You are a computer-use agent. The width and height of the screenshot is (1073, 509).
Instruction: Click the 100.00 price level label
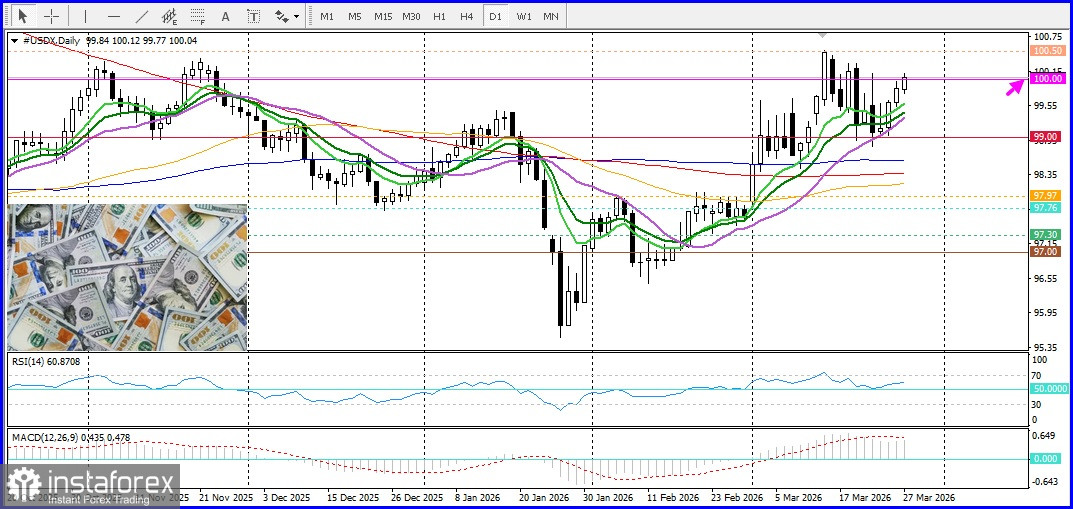(1047, 78)
